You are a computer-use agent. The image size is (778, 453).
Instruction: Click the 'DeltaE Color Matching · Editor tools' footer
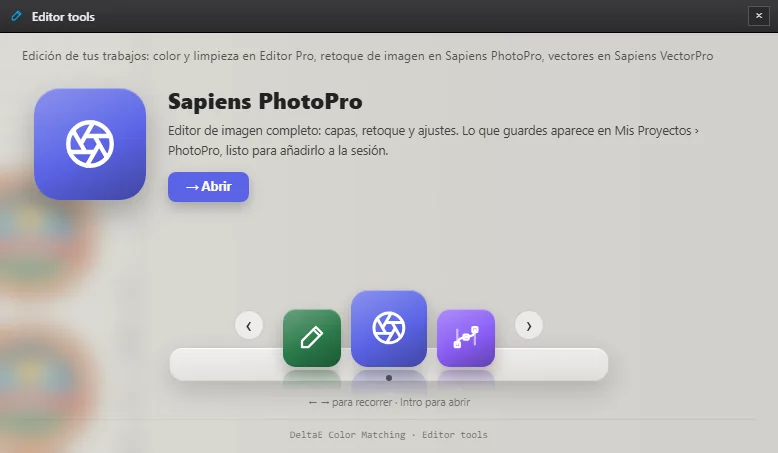(x=389, y=435)
